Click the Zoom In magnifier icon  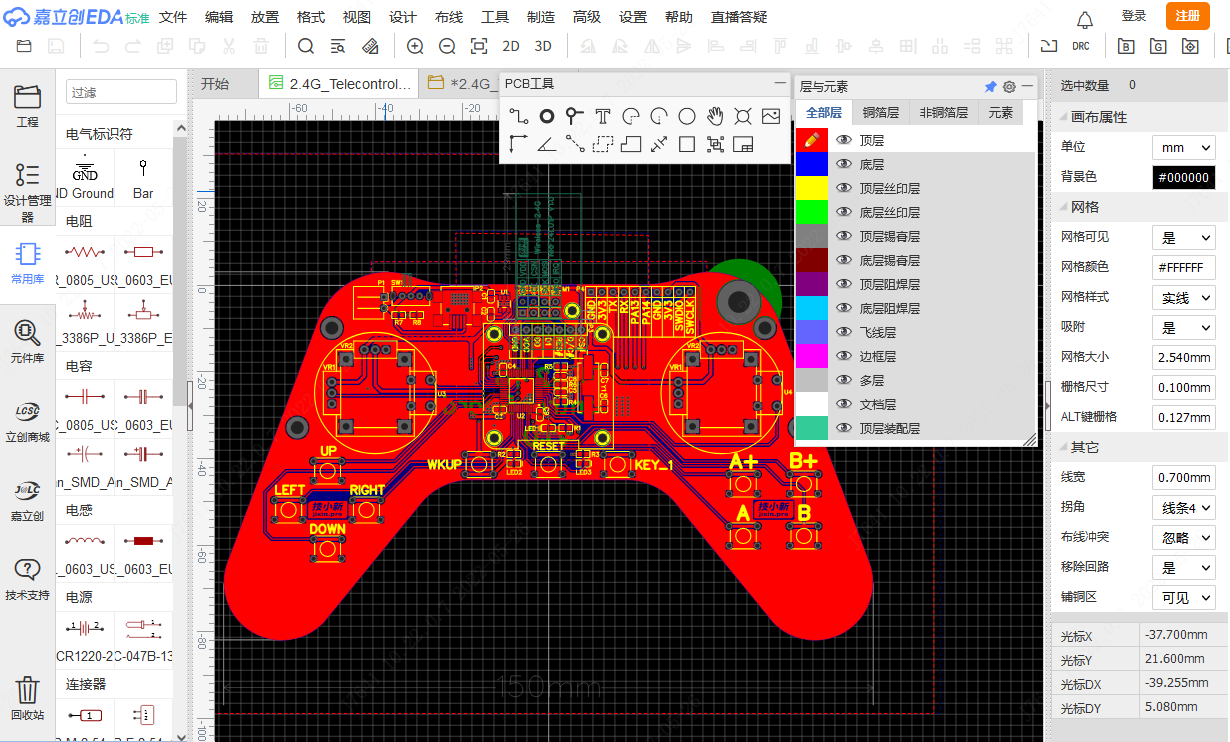click(415, 46)
